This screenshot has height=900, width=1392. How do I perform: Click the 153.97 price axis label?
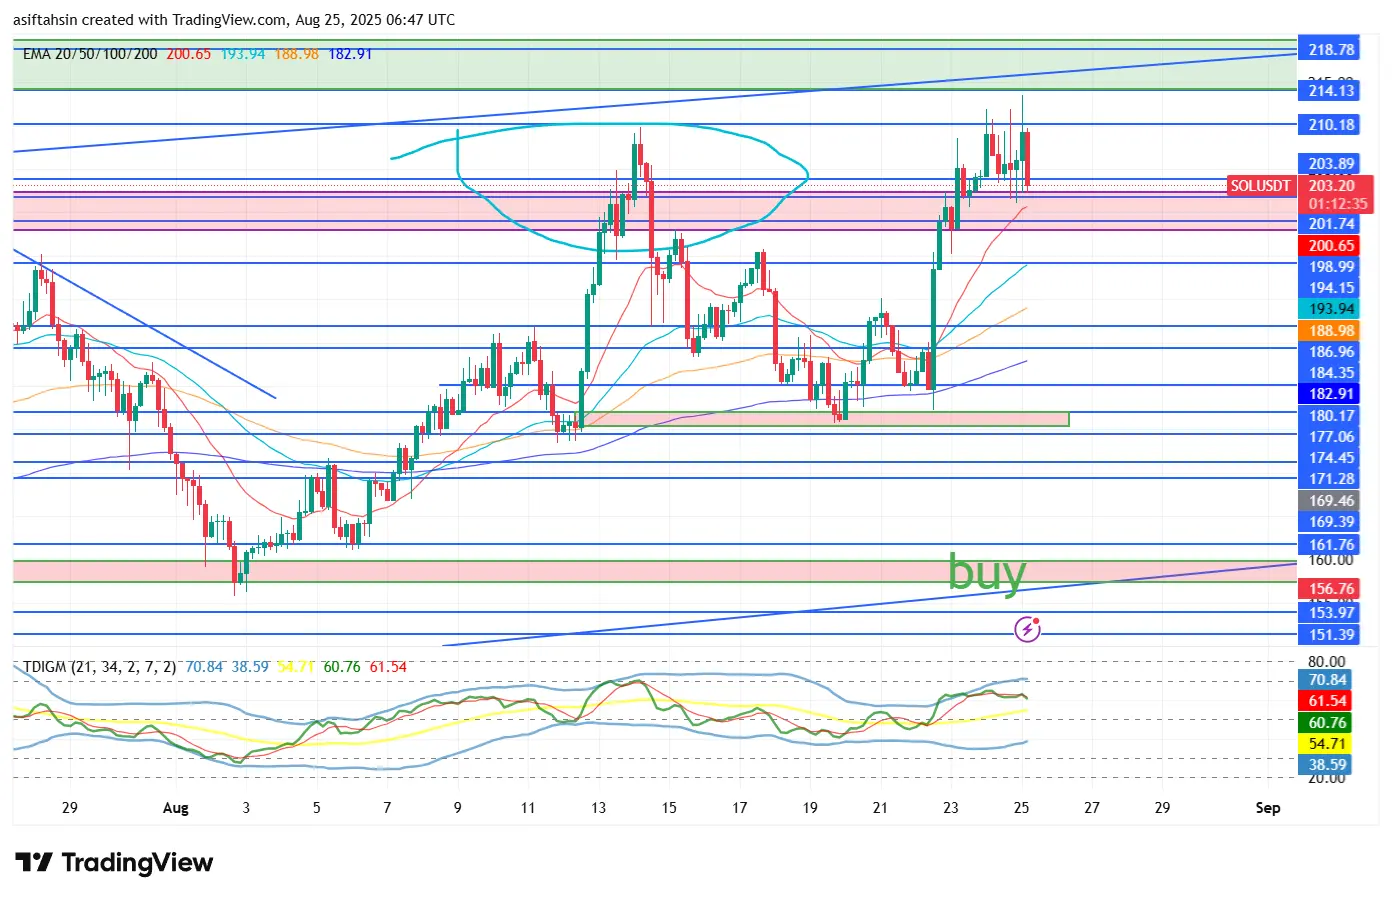coord(1331,613)
